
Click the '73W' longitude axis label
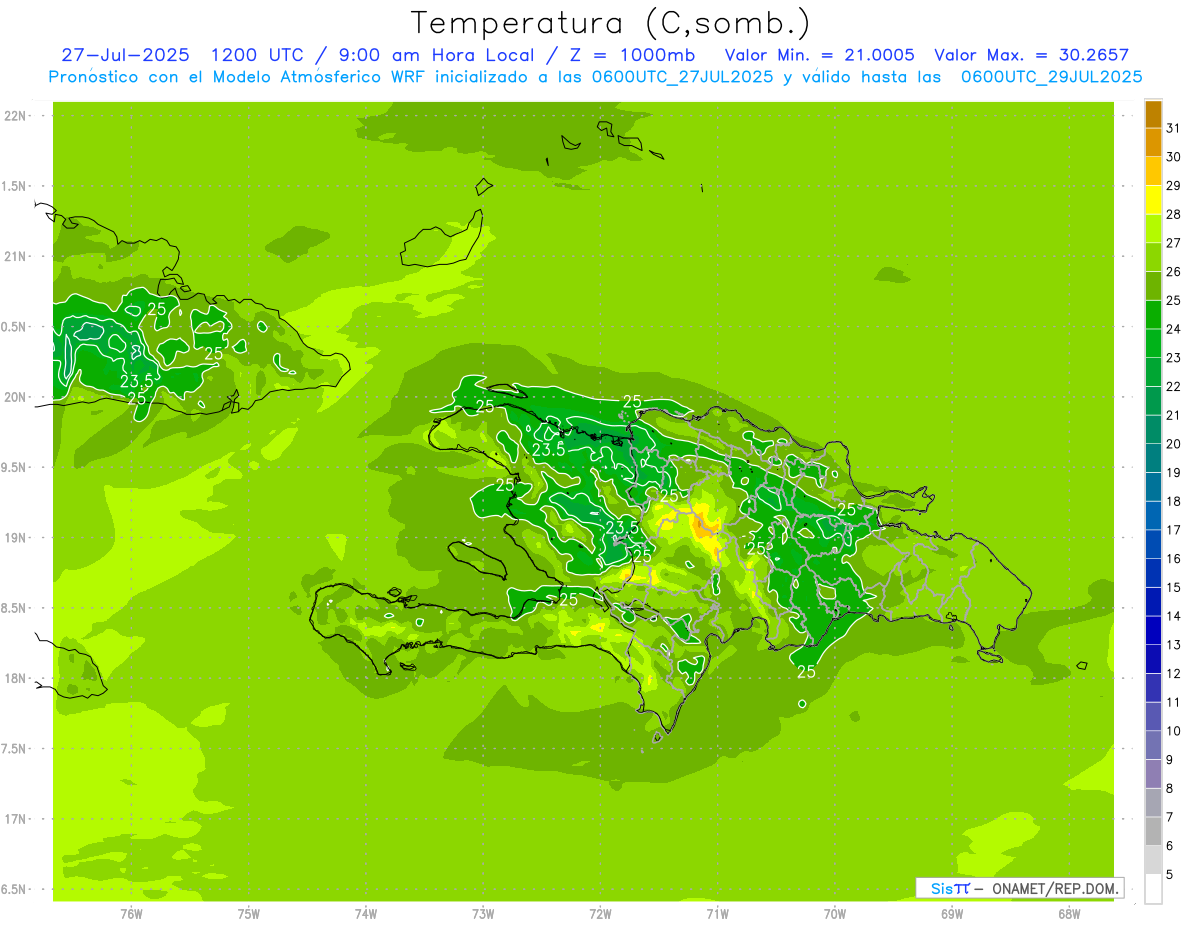(483, 913)
